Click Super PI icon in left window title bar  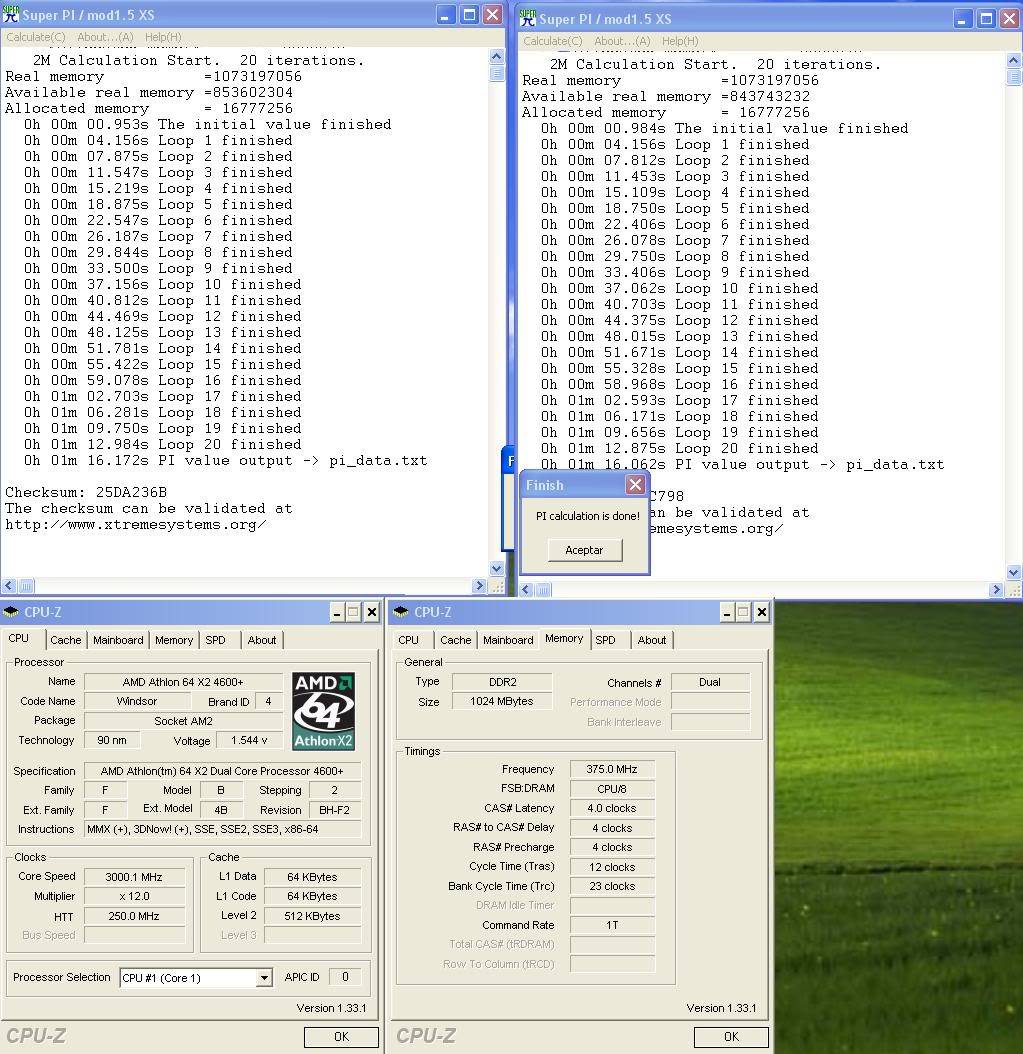click(11, 14)
